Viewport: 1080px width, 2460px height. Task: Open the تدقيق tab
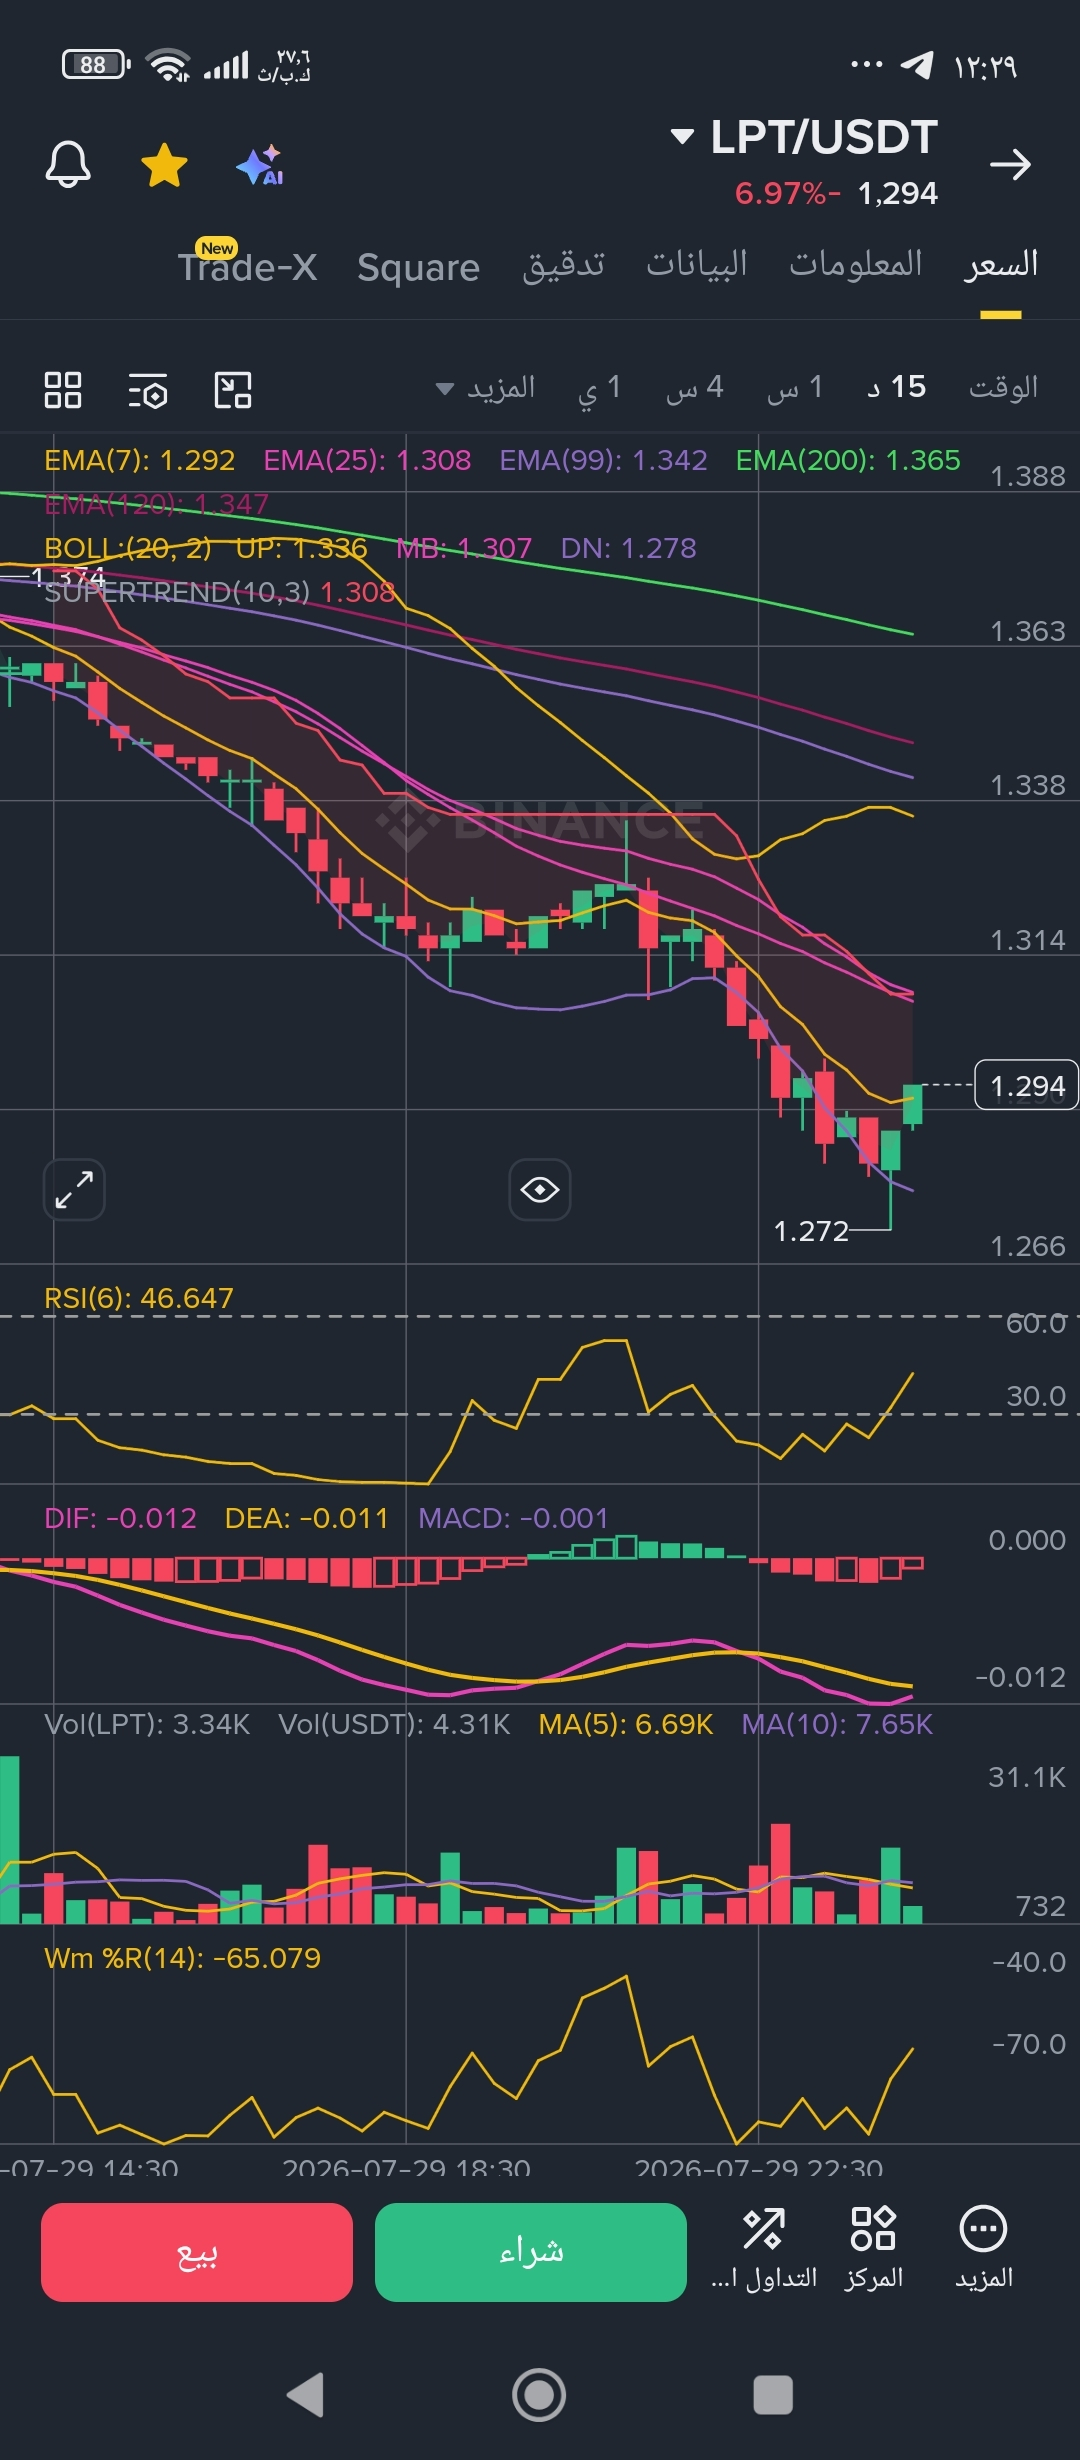tap(563, 264)
